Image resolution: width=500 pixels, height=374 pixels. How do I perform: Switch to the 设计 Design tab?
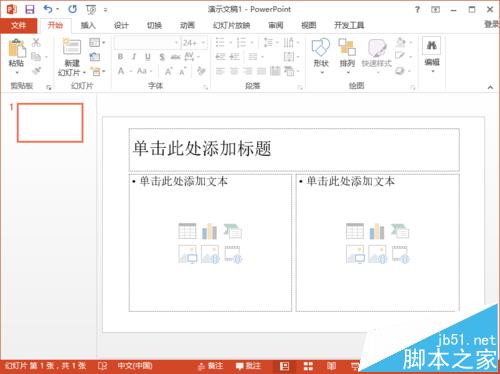[x=121, y=25]
